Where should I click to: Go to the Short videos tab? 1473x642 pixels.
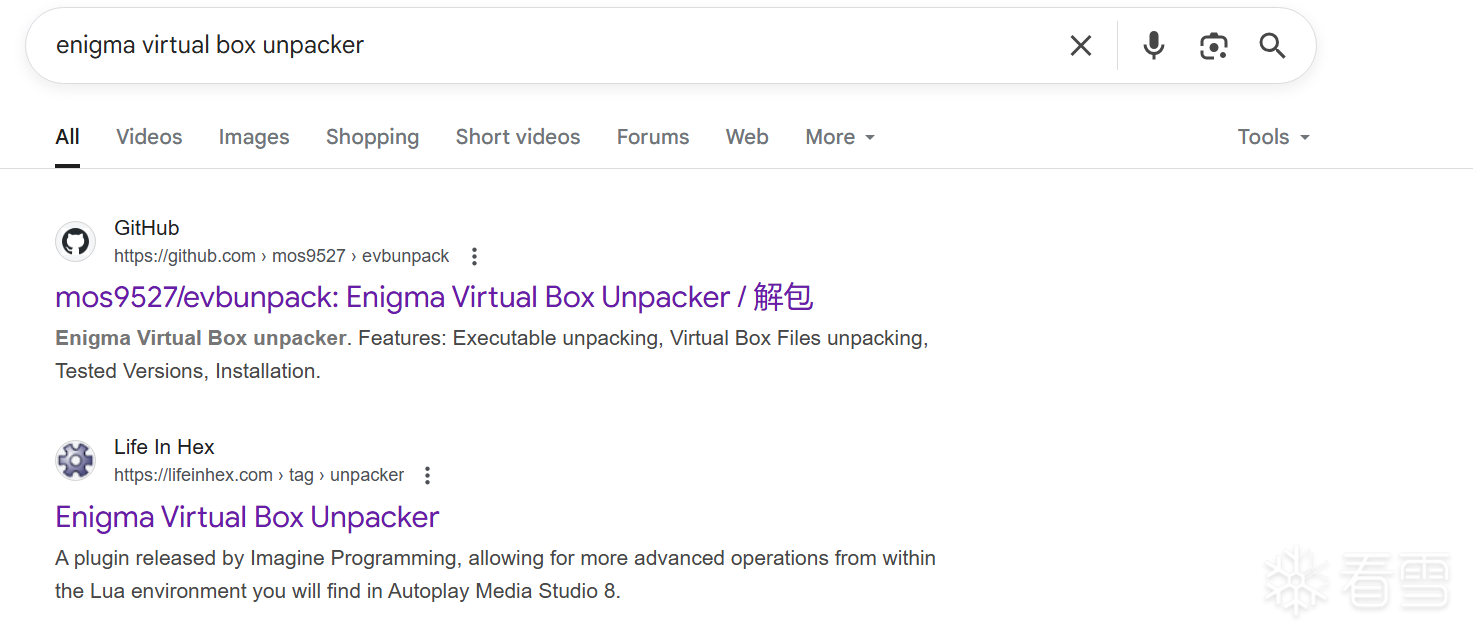click(517, 137)
